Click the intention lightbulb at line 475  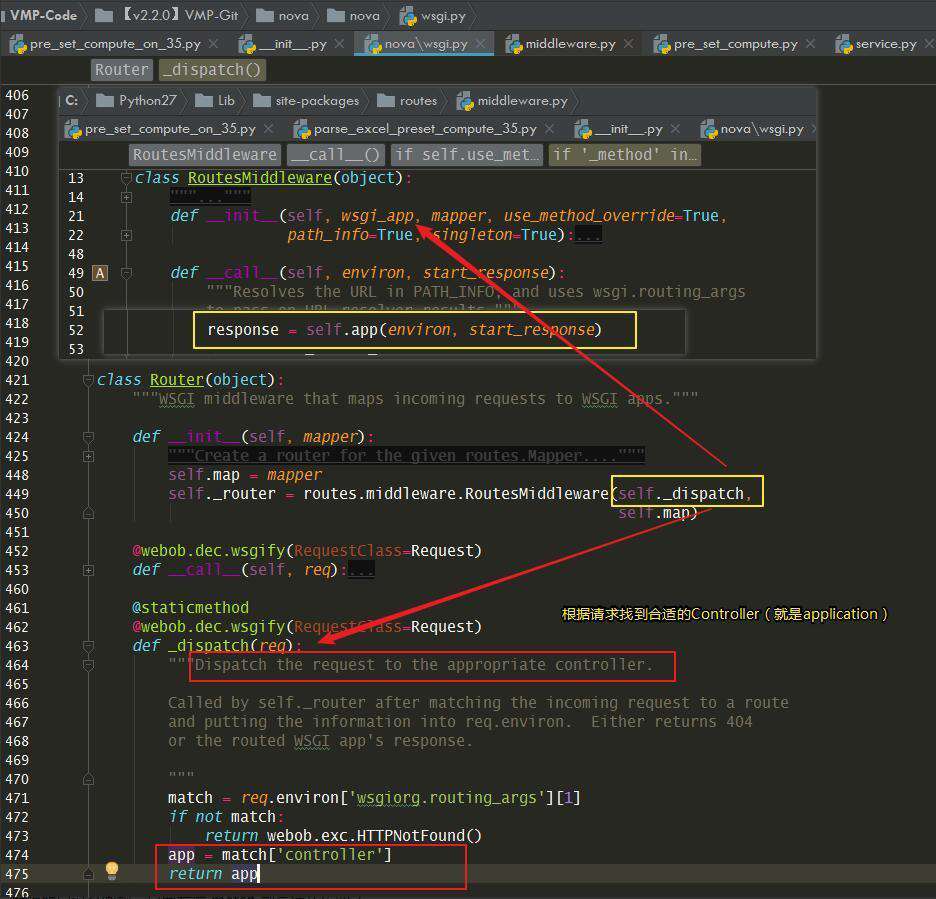[112, 871]
